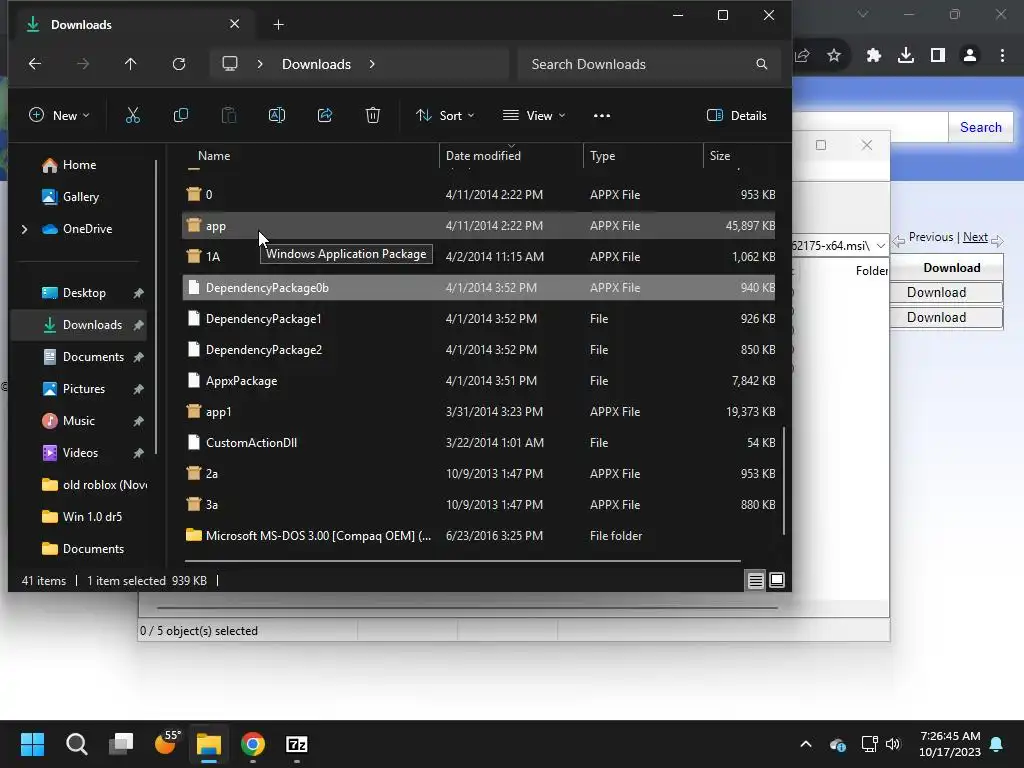Refresh the Downloads folder view
1024x768 pixels.
click(x=179, y=64)
